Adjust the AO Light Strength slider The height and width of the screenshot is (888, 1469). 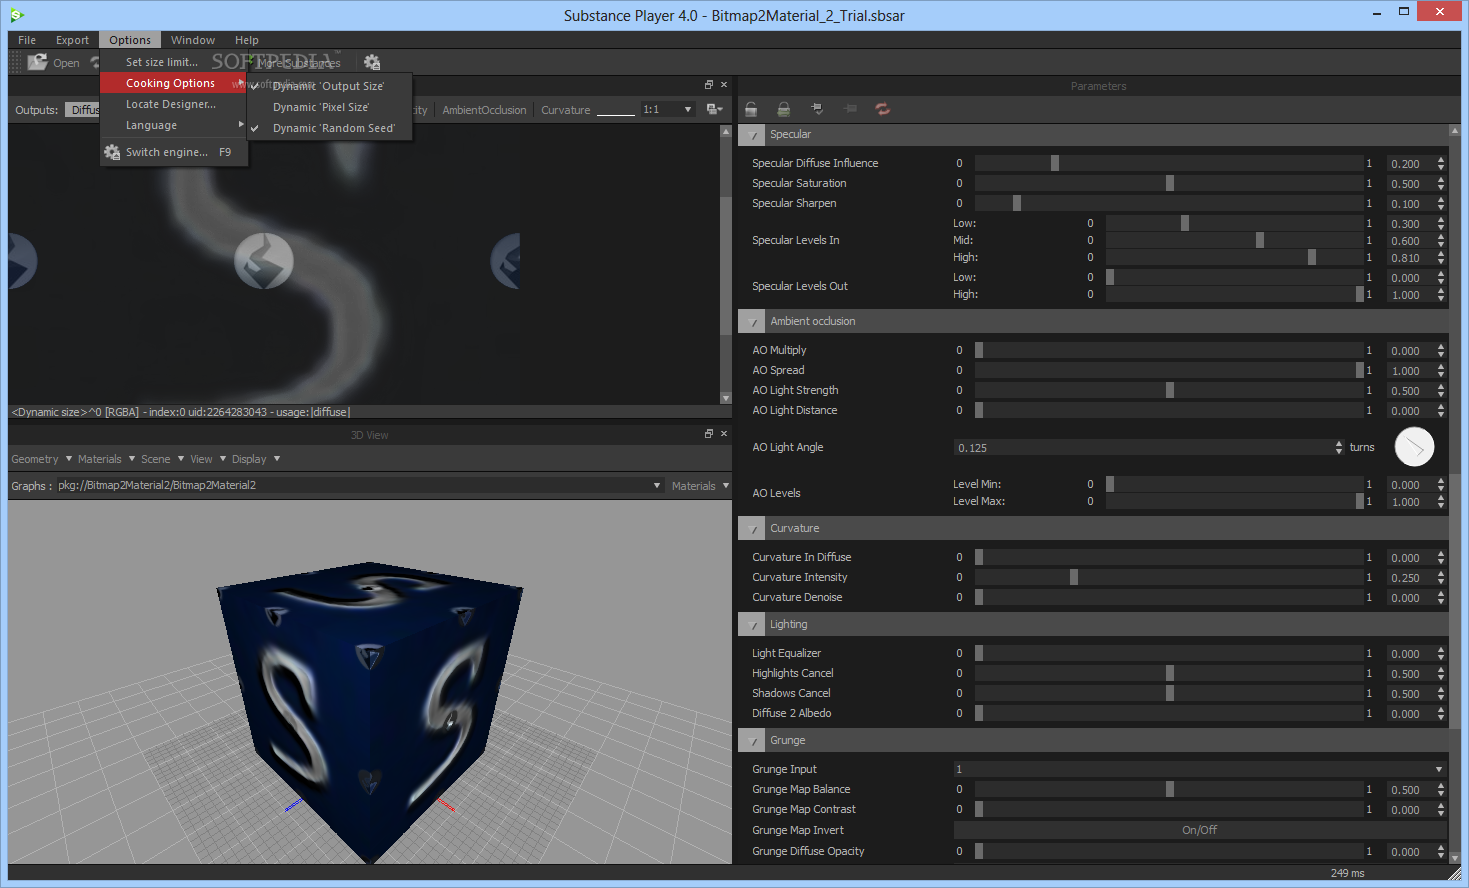coord(1169,390)
